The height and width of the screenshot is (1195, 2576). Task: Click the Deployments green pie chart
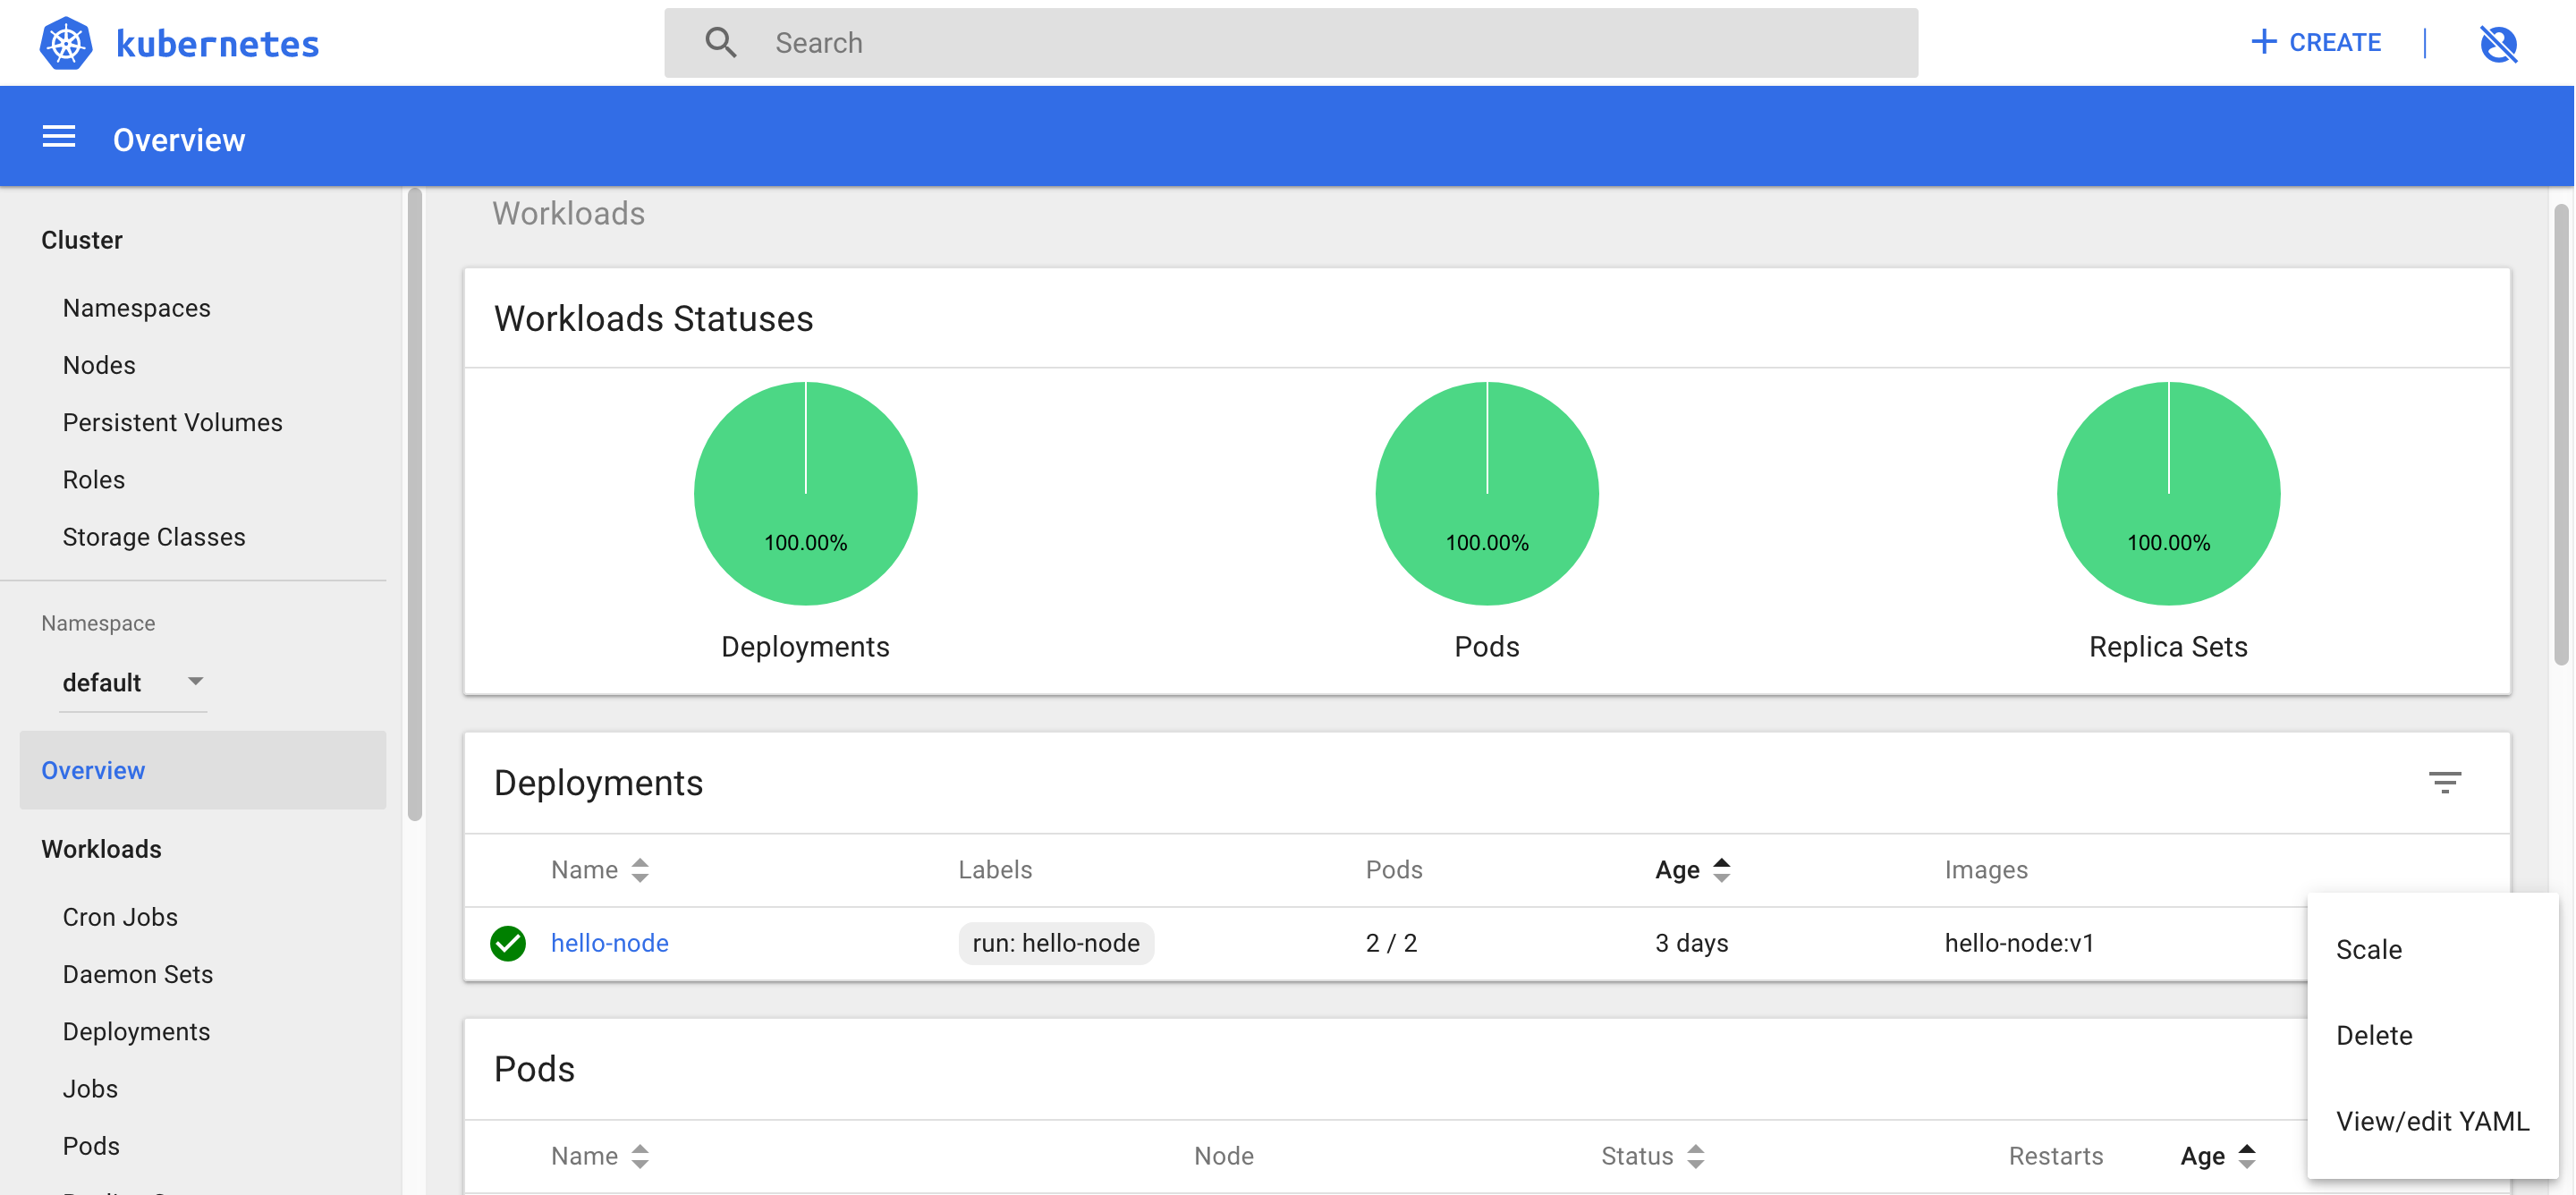[x=805, y=493]
